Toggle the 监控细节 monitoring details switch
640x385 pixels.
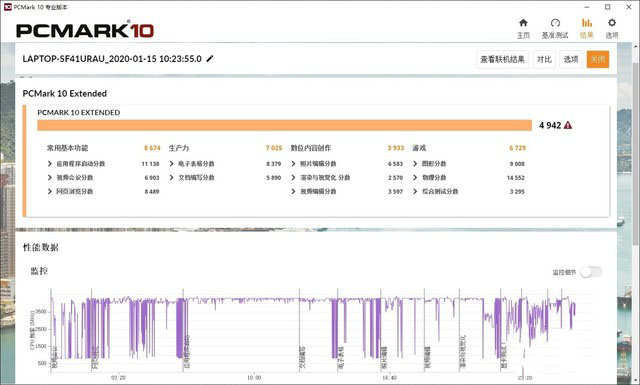click(x=591, y=272)
